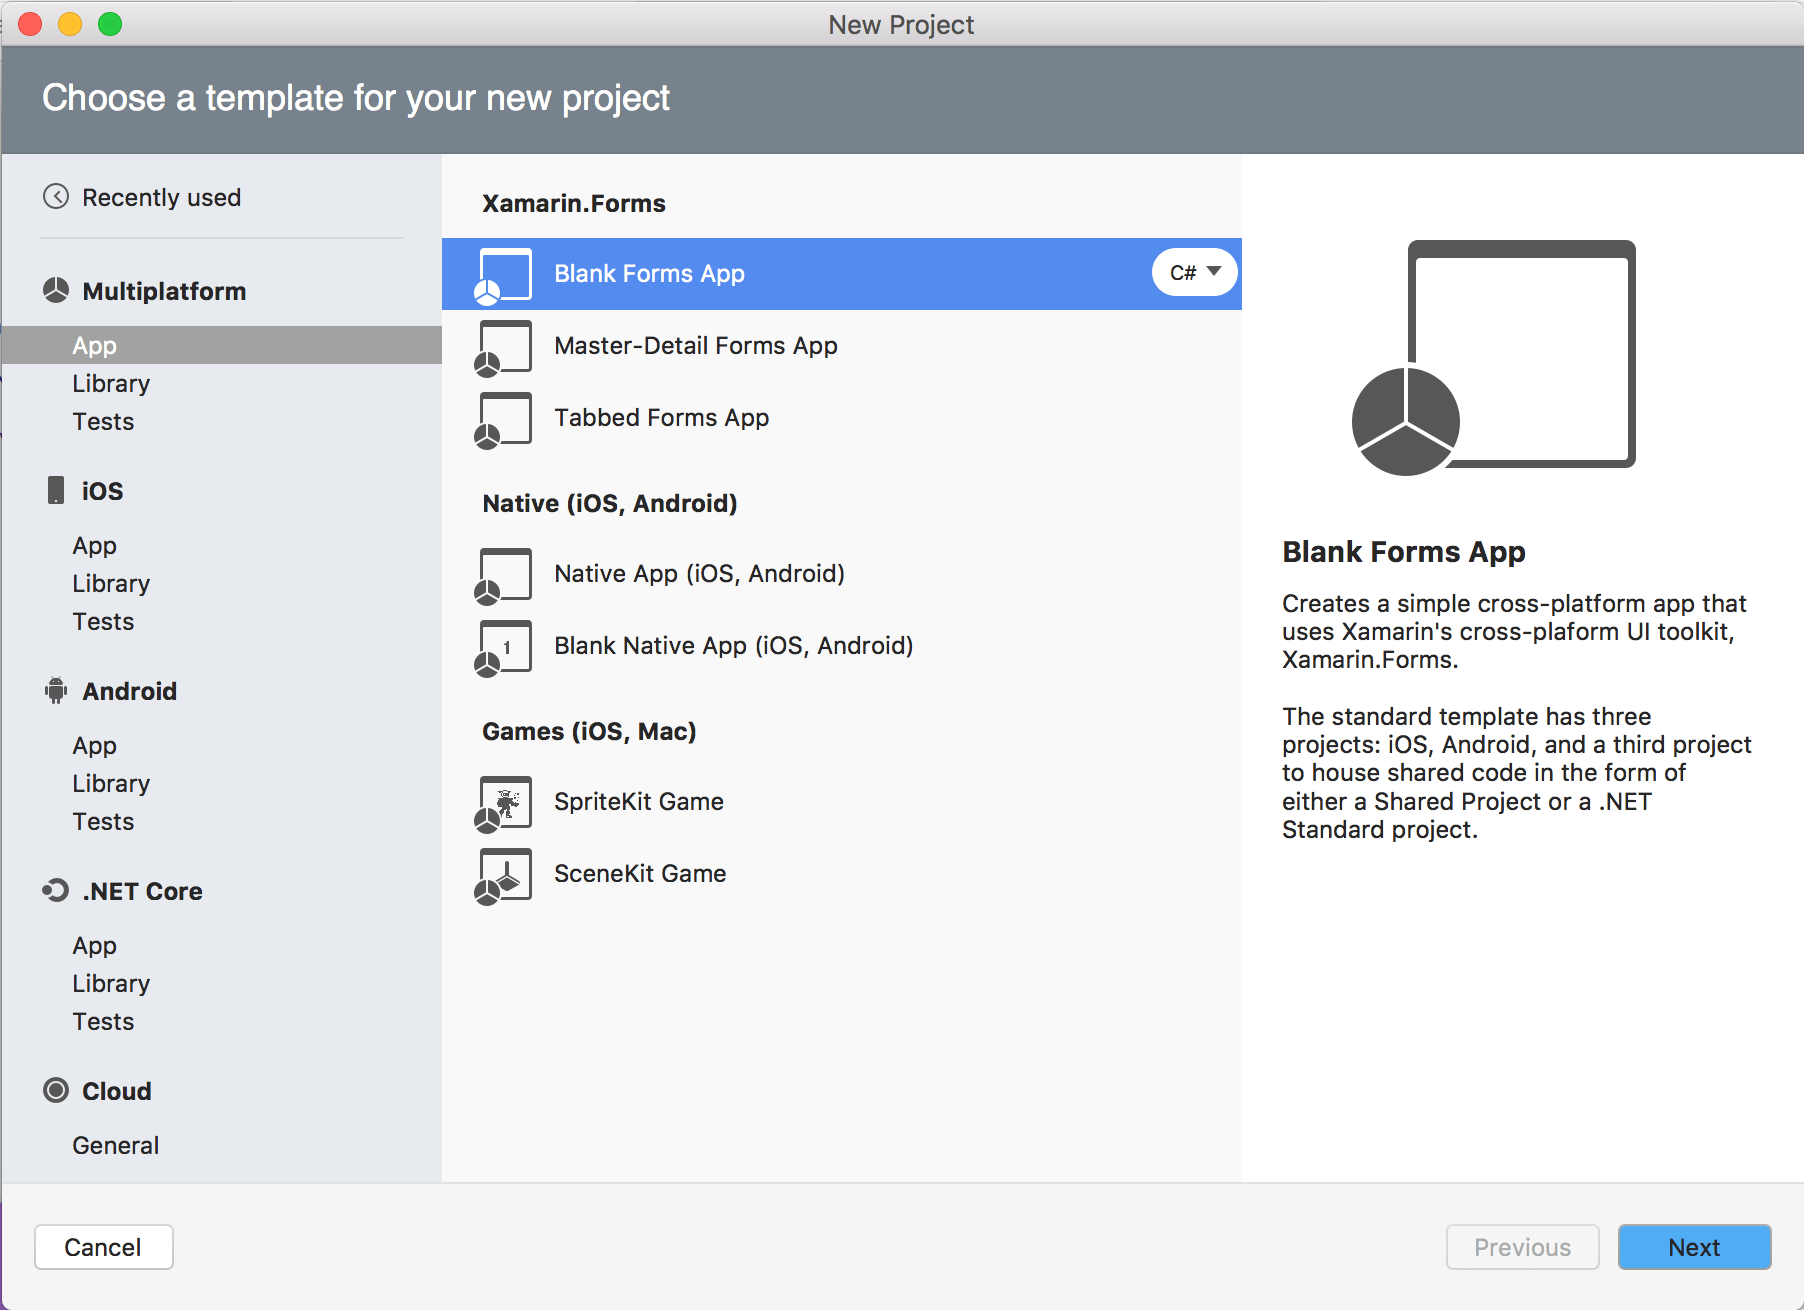Click the Native App (iOS, Android) icon

click(x=503, y=573)
